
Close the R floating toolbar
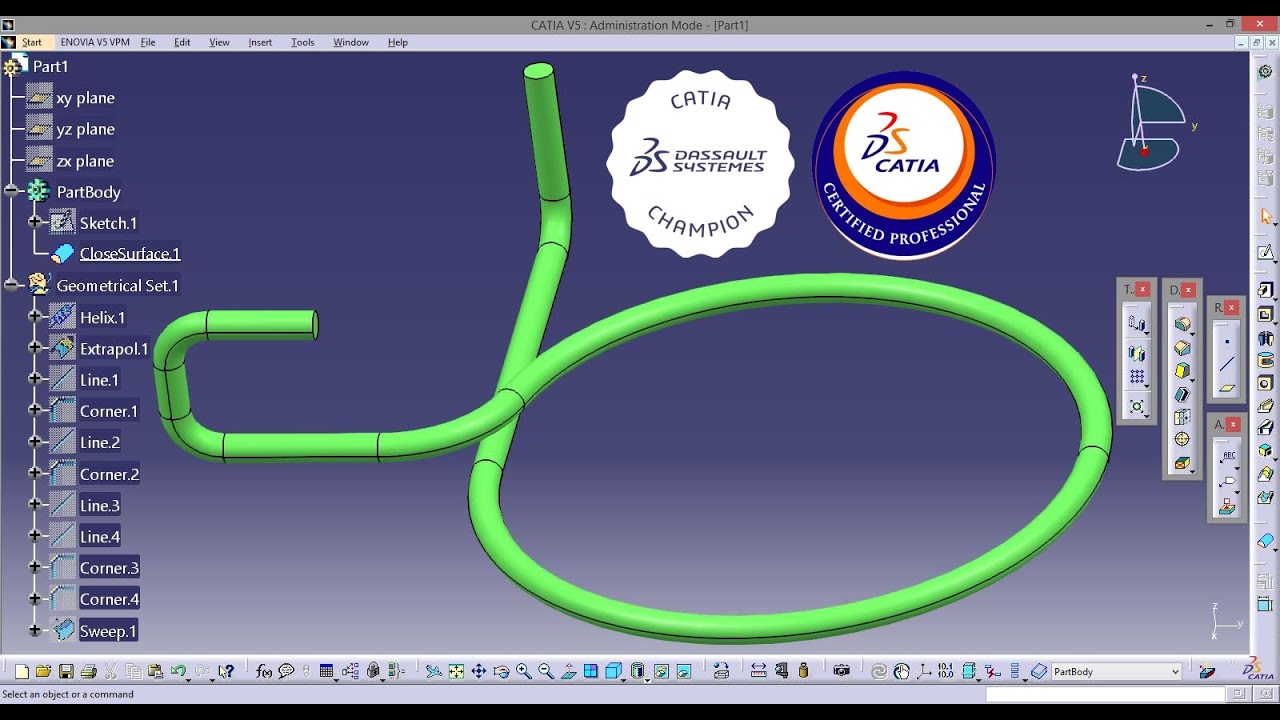(x=1232, y=307)
